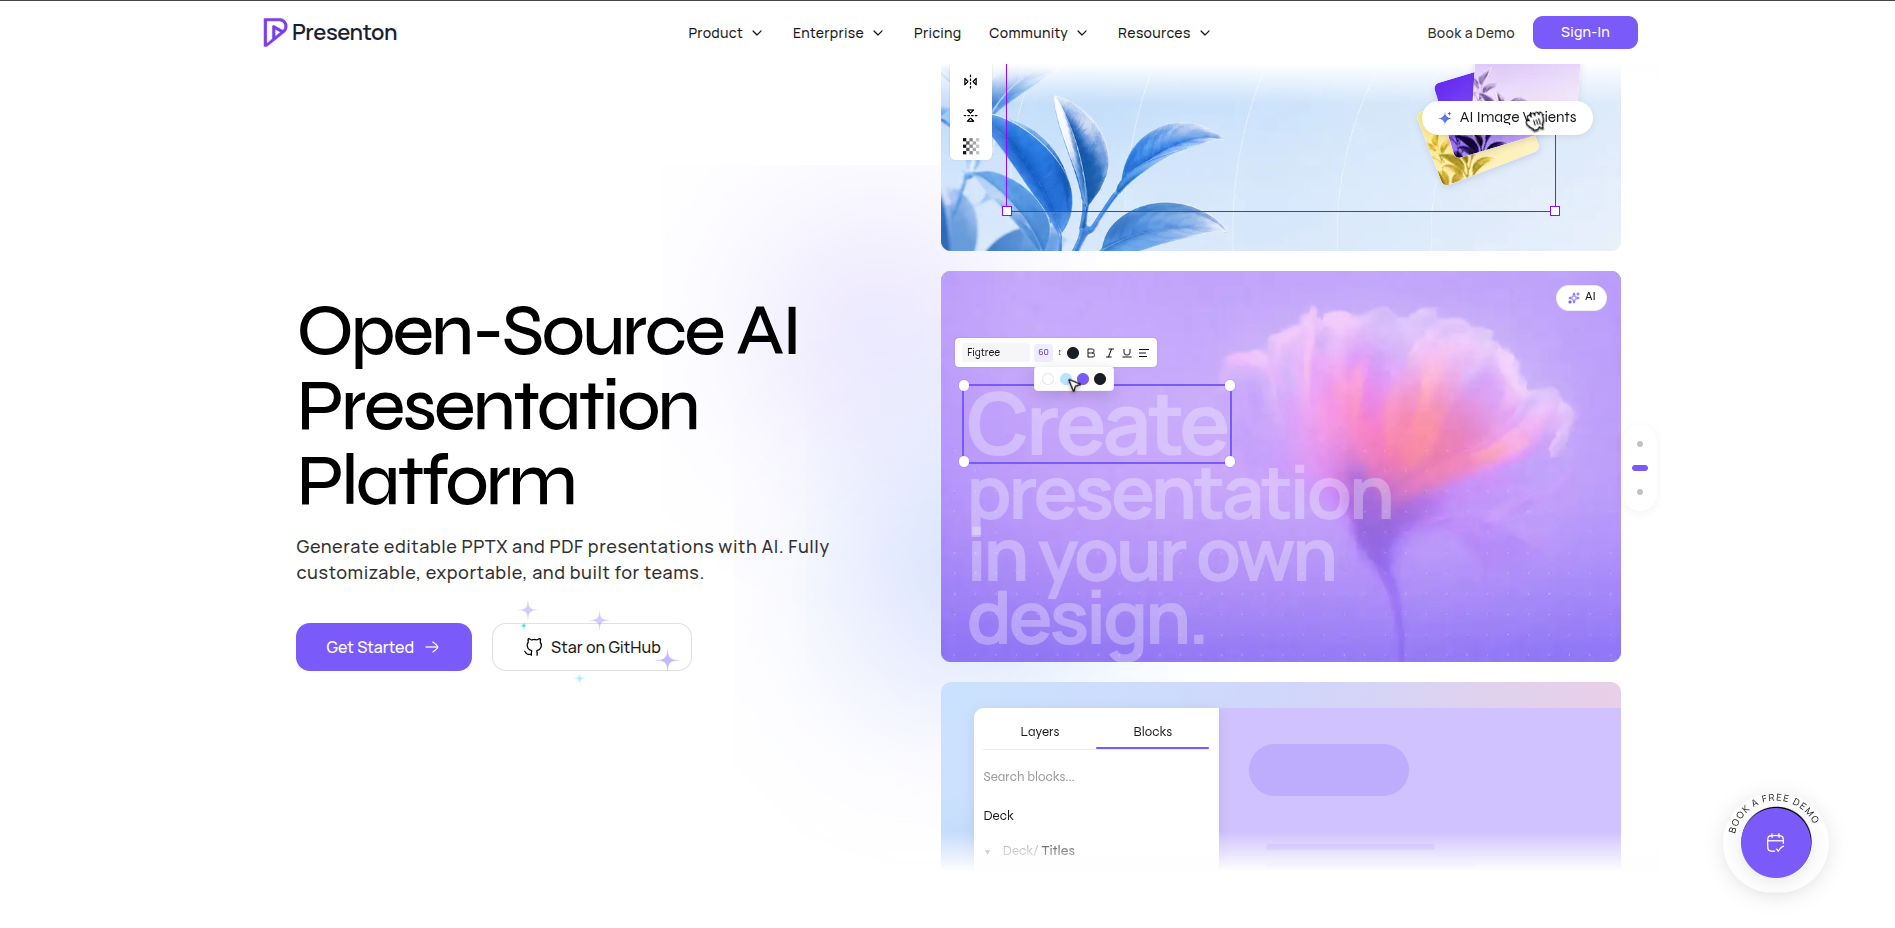Click the transparency checkerboard icon
This screenshot has width=1895, height=928.
click(970, 146)
